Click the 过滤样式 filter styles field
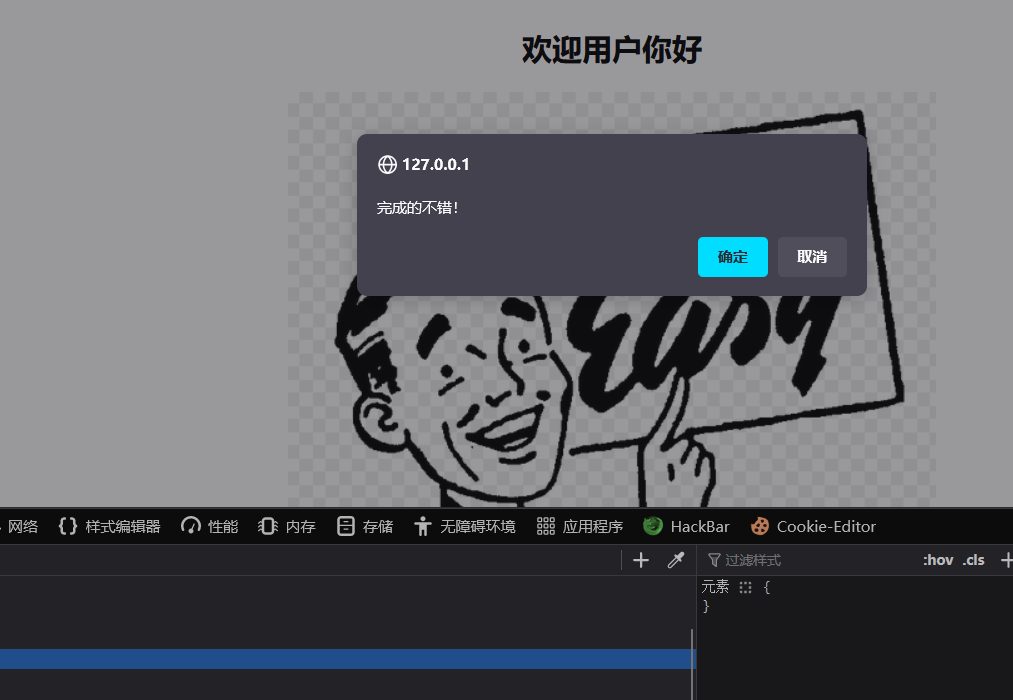The width and height of the screenshot is (1013, 700). (x=800, y=560)
